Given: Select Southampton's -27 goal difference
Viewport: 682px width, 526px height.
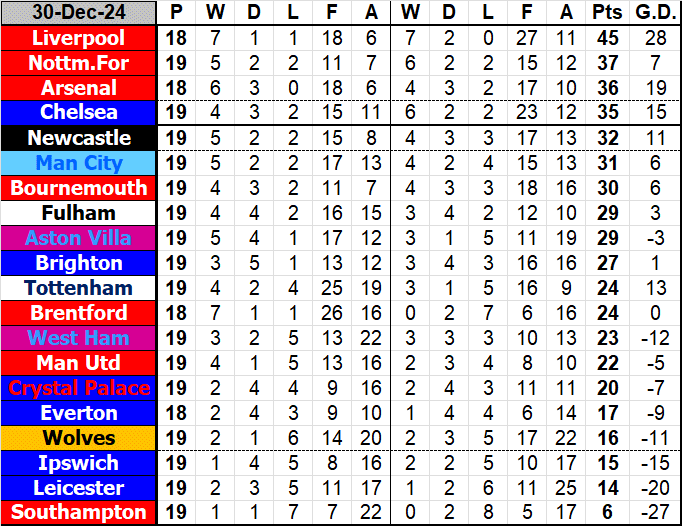Looking at the screenshot, I should pyautogui.click(x=655, y=513).
